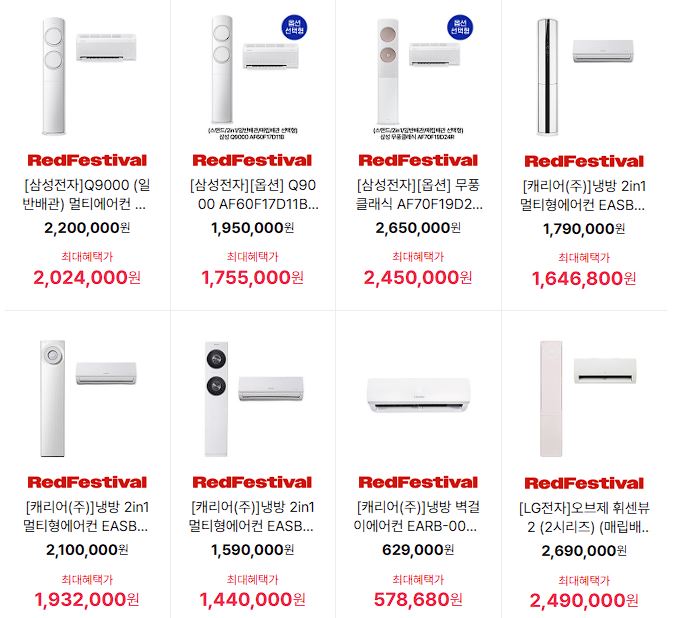Viewport: 673px width, 618px height.
Task: Click the blue 옵션 선택형 badge on Q9000 AF60F17D11B
Action: 294,27
